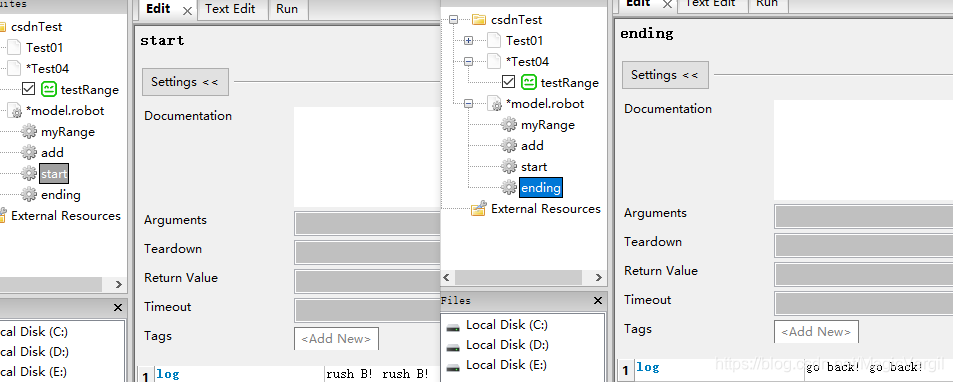
Task: Collapse Settings << in start keyword editor
Action: coord(185,82)
